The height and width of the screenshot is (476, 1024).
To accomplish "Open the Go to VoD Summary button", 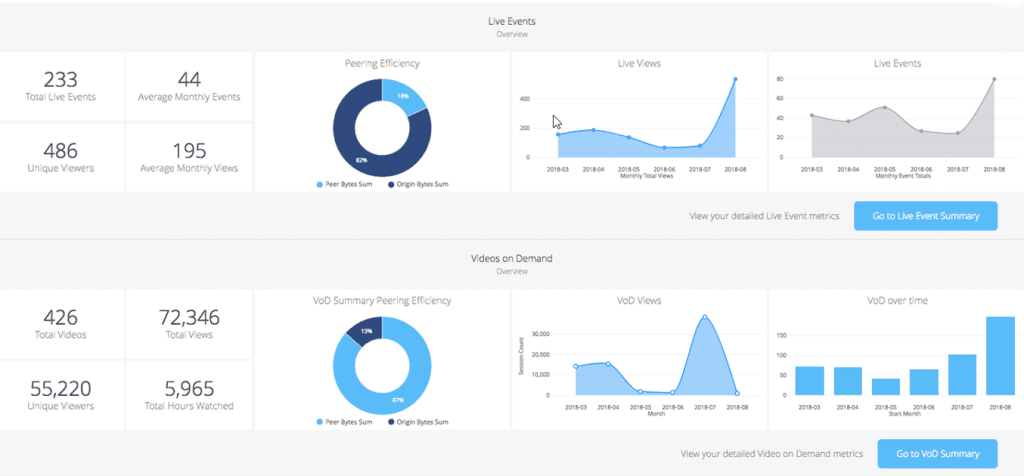I will (x=937, y=453).
